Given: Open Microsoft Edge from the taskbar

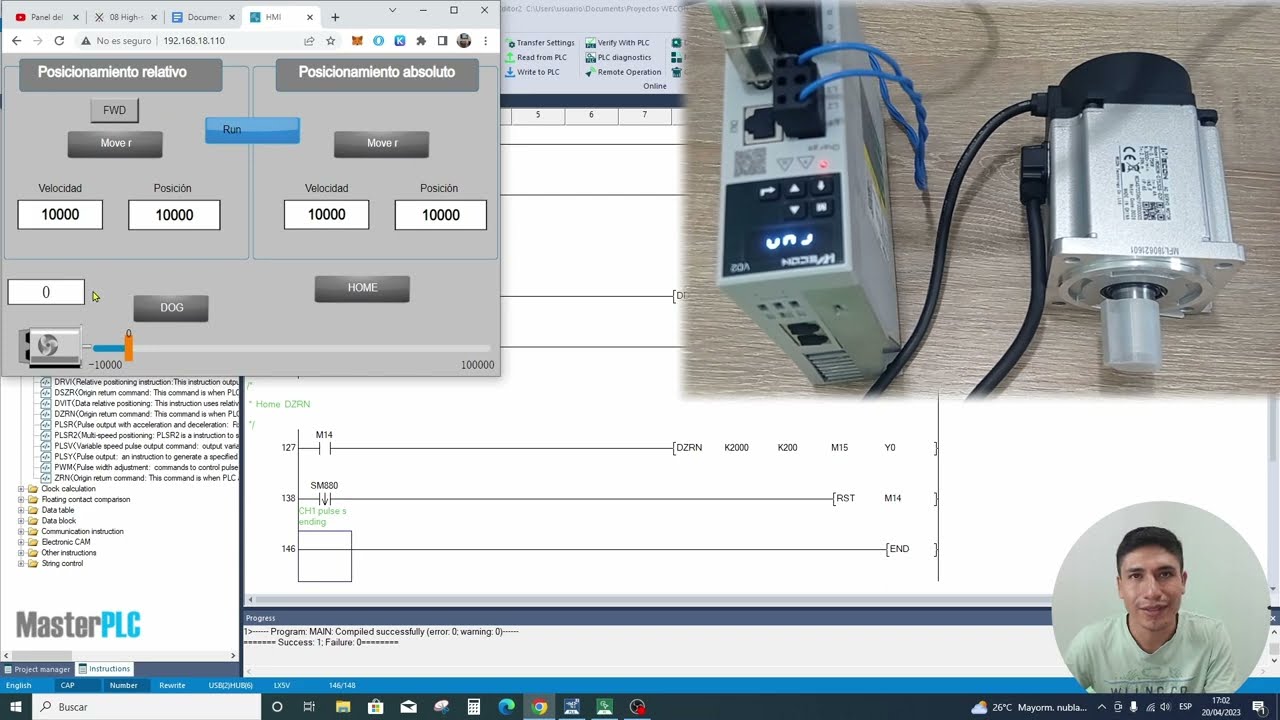Looking at the screenshot, I should (x=506, y=707).
